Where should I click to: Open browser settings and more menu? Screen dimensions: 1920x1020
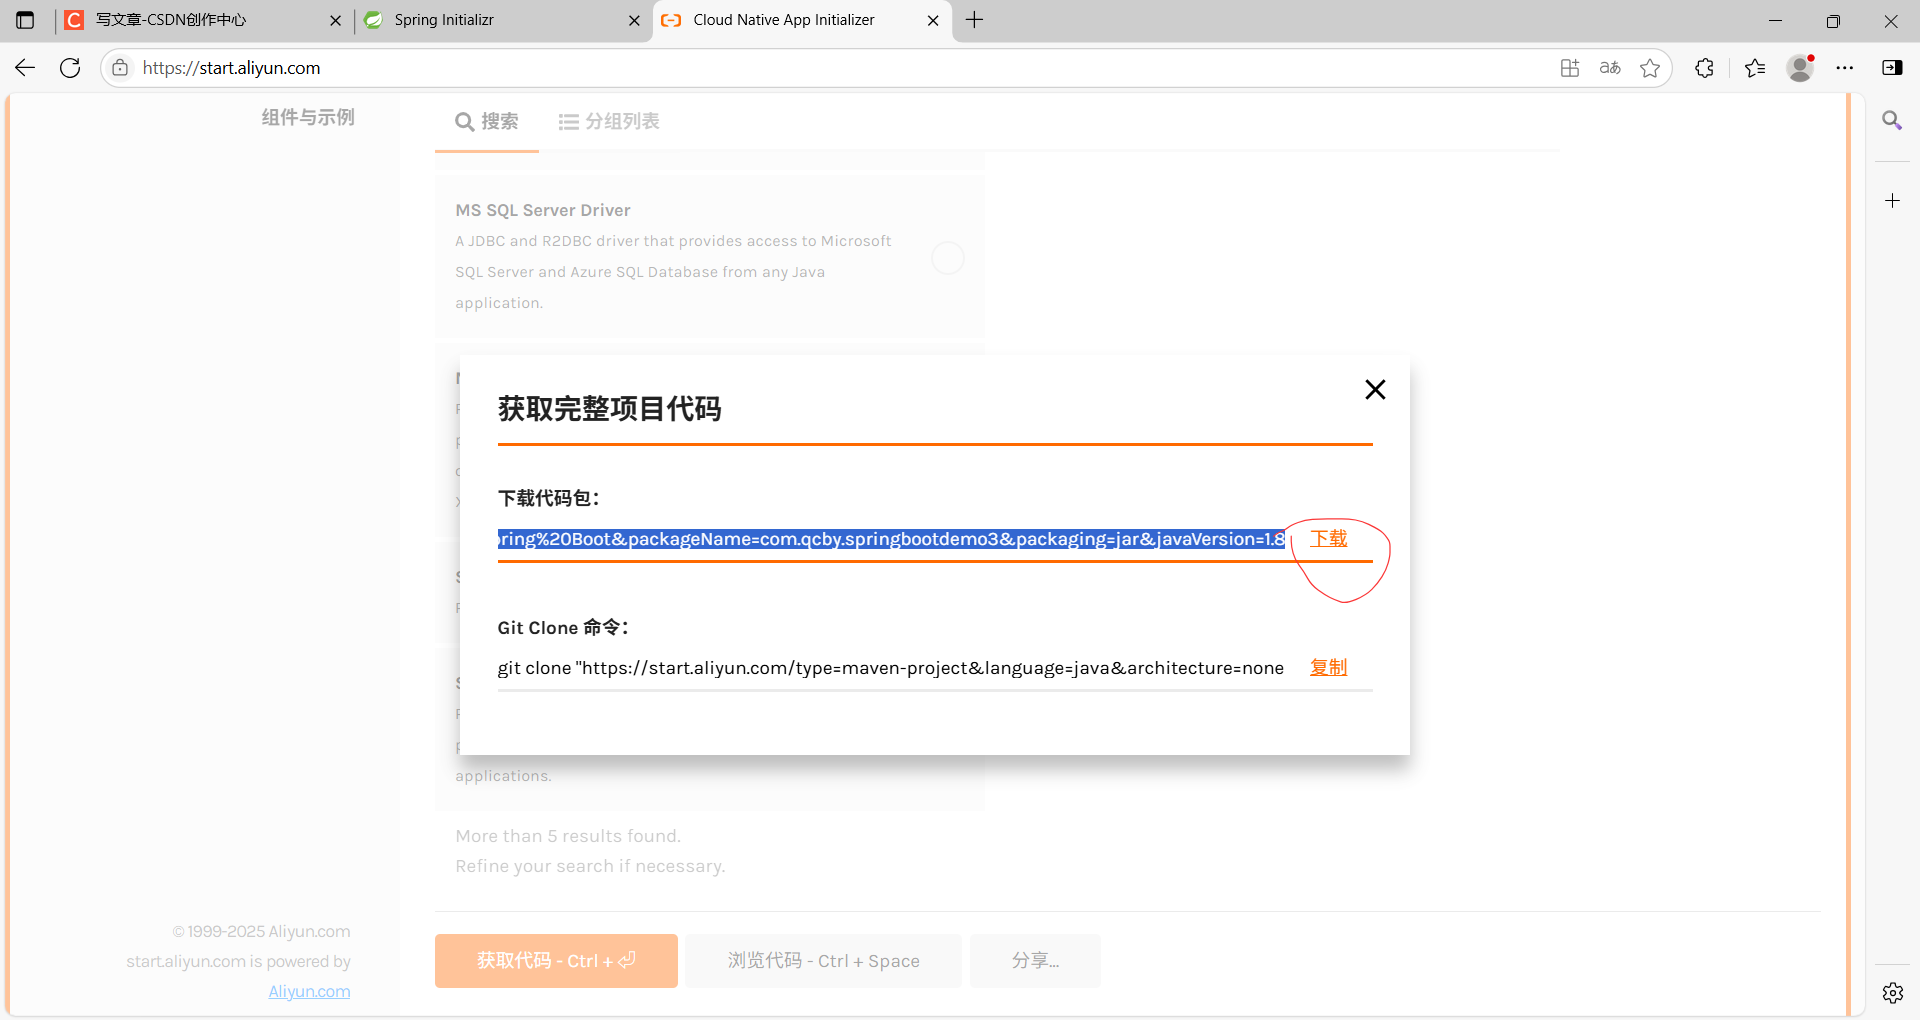1845,68
